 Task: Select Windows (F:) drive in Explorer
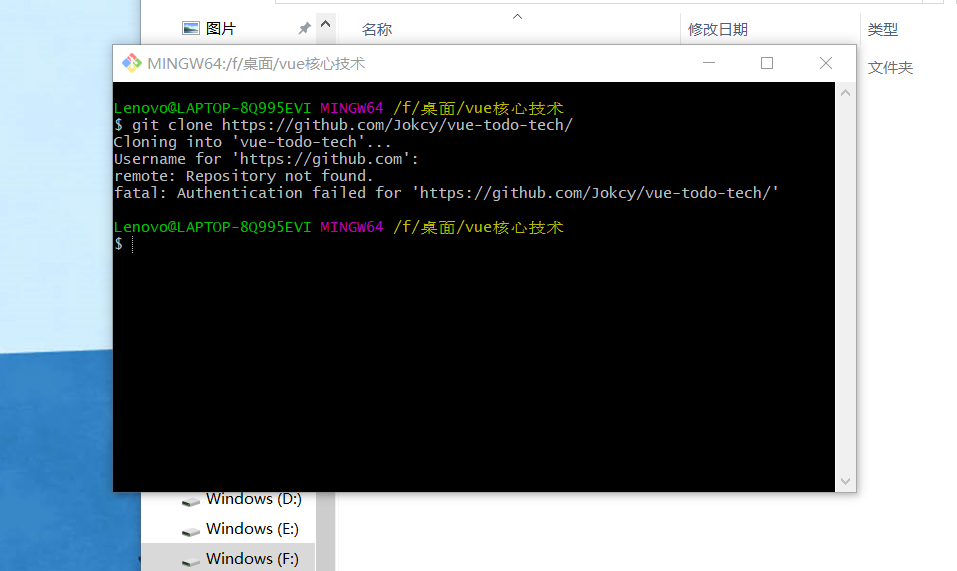point(252,558)
